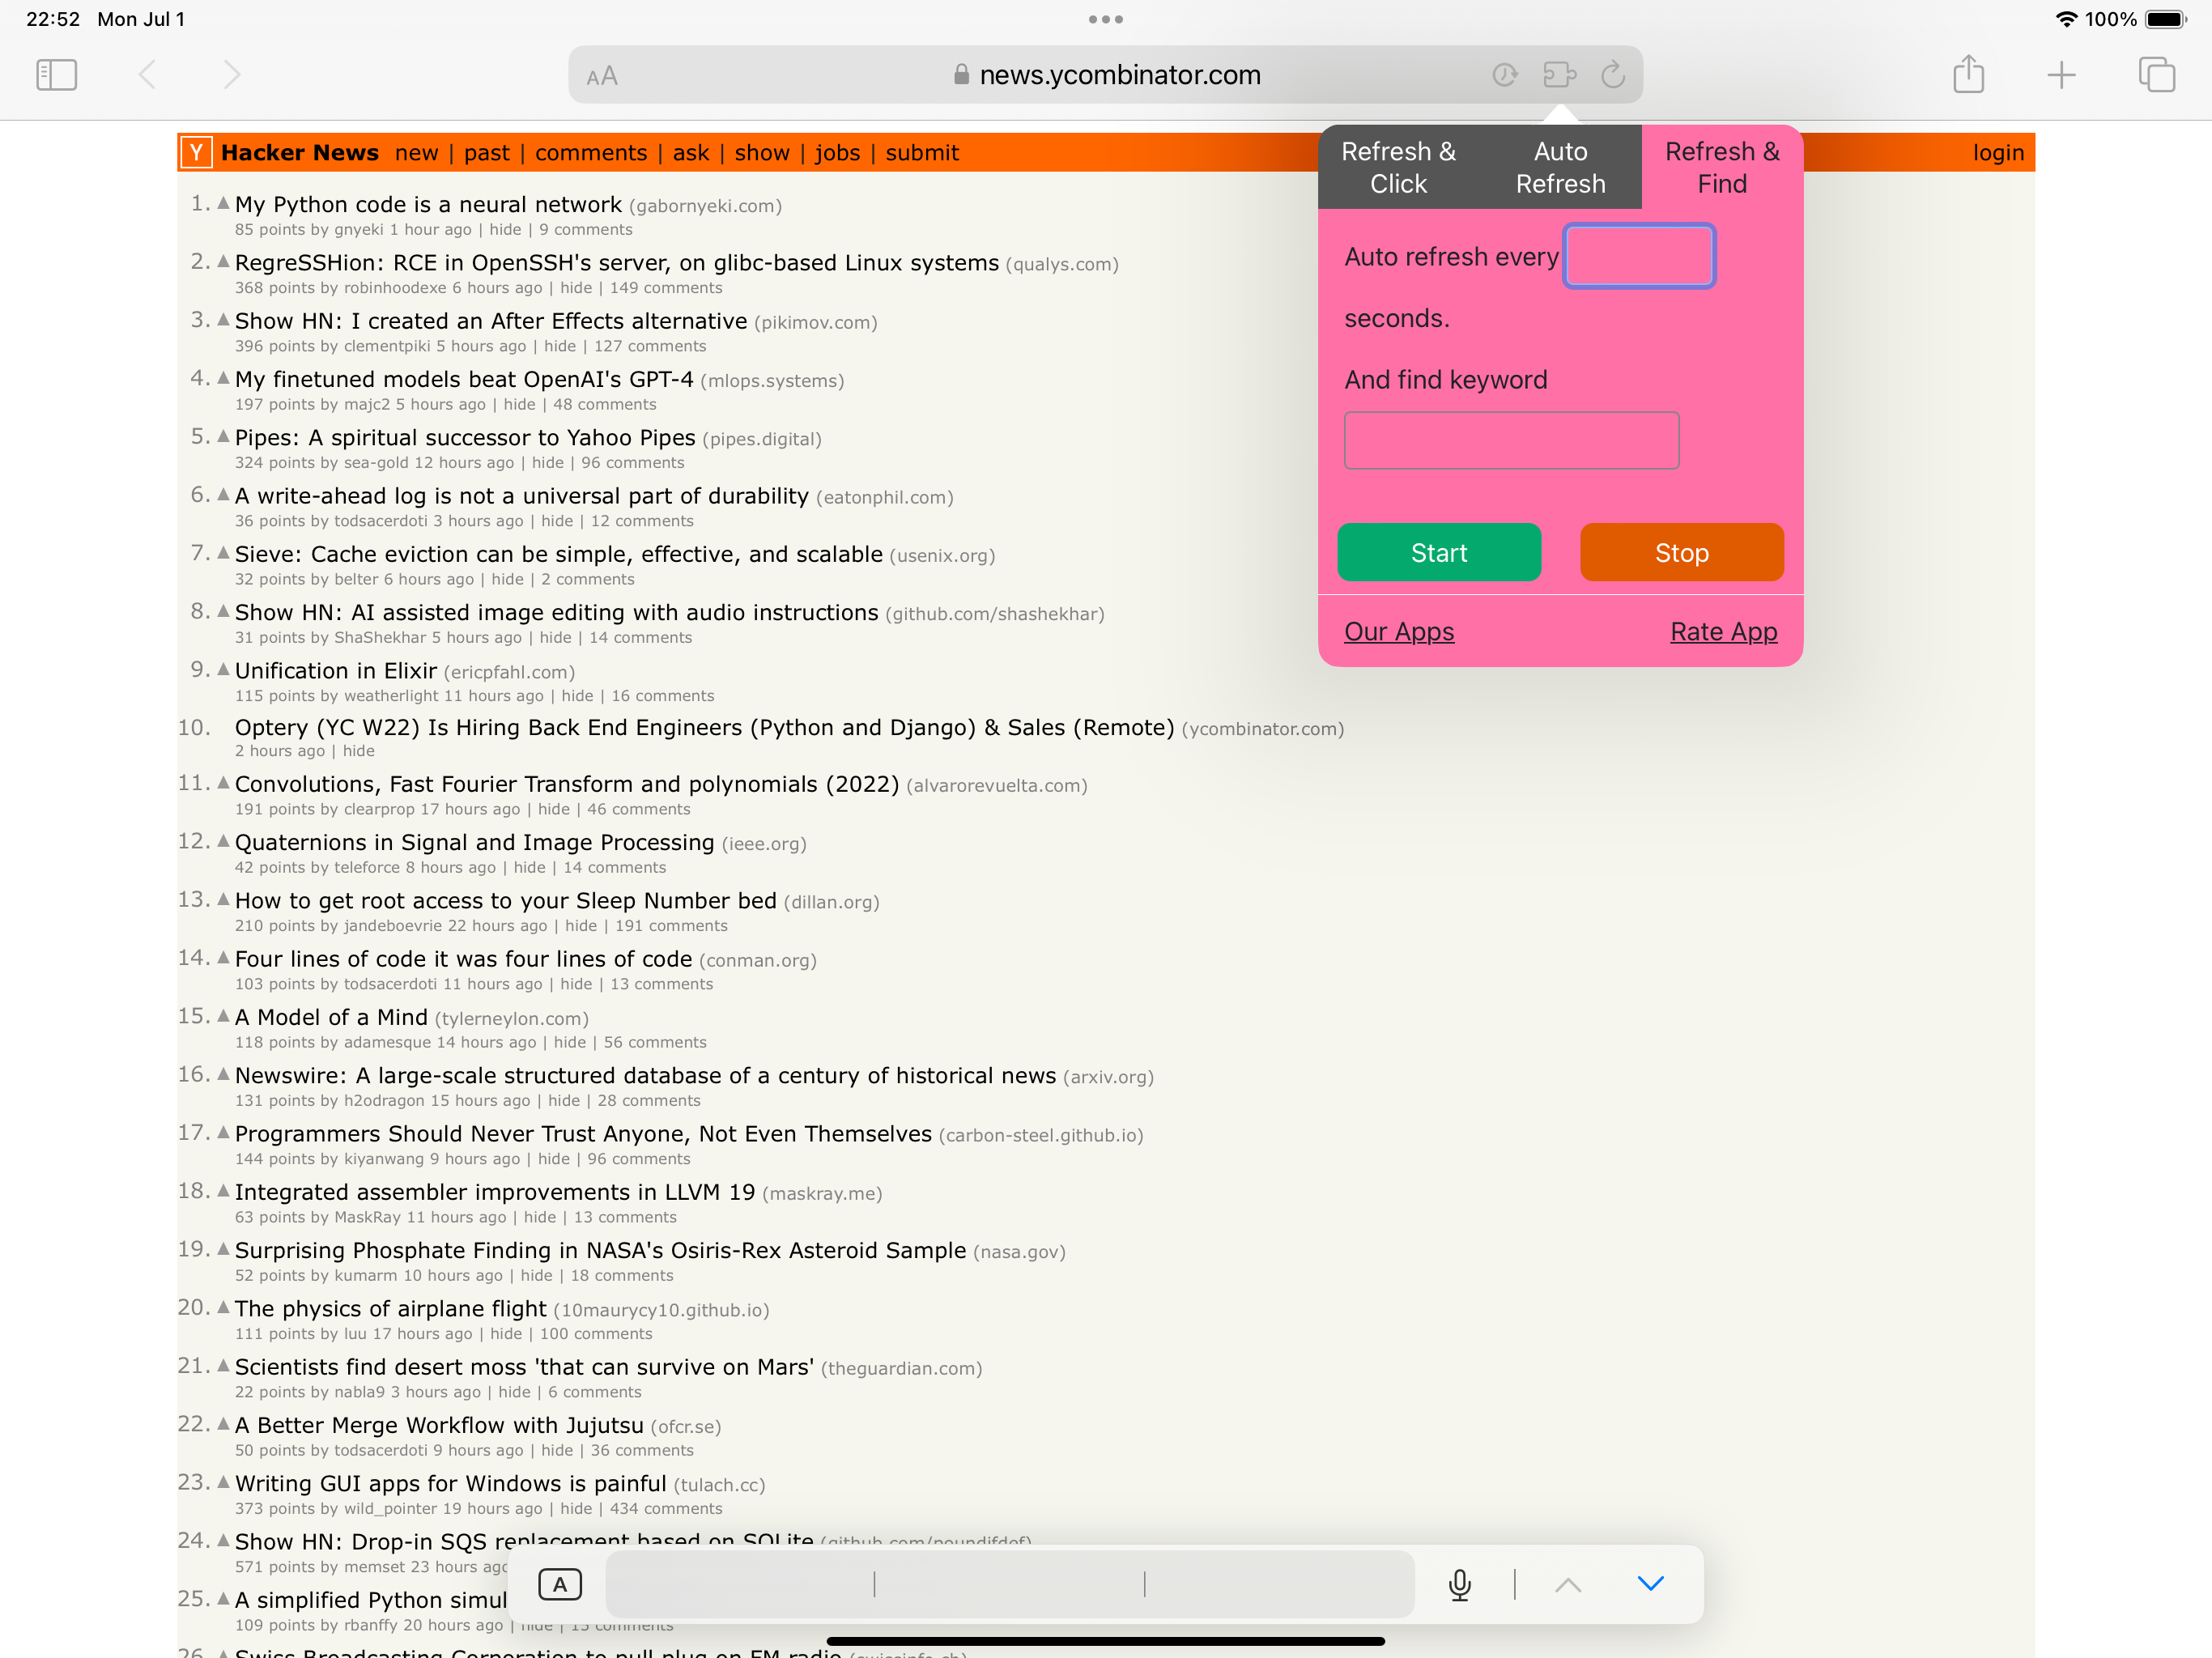Upvote 'Show HN: I created an After Effects alternative'
Viewport: 2212px width, 1658px height.
(x=223, y=319)
